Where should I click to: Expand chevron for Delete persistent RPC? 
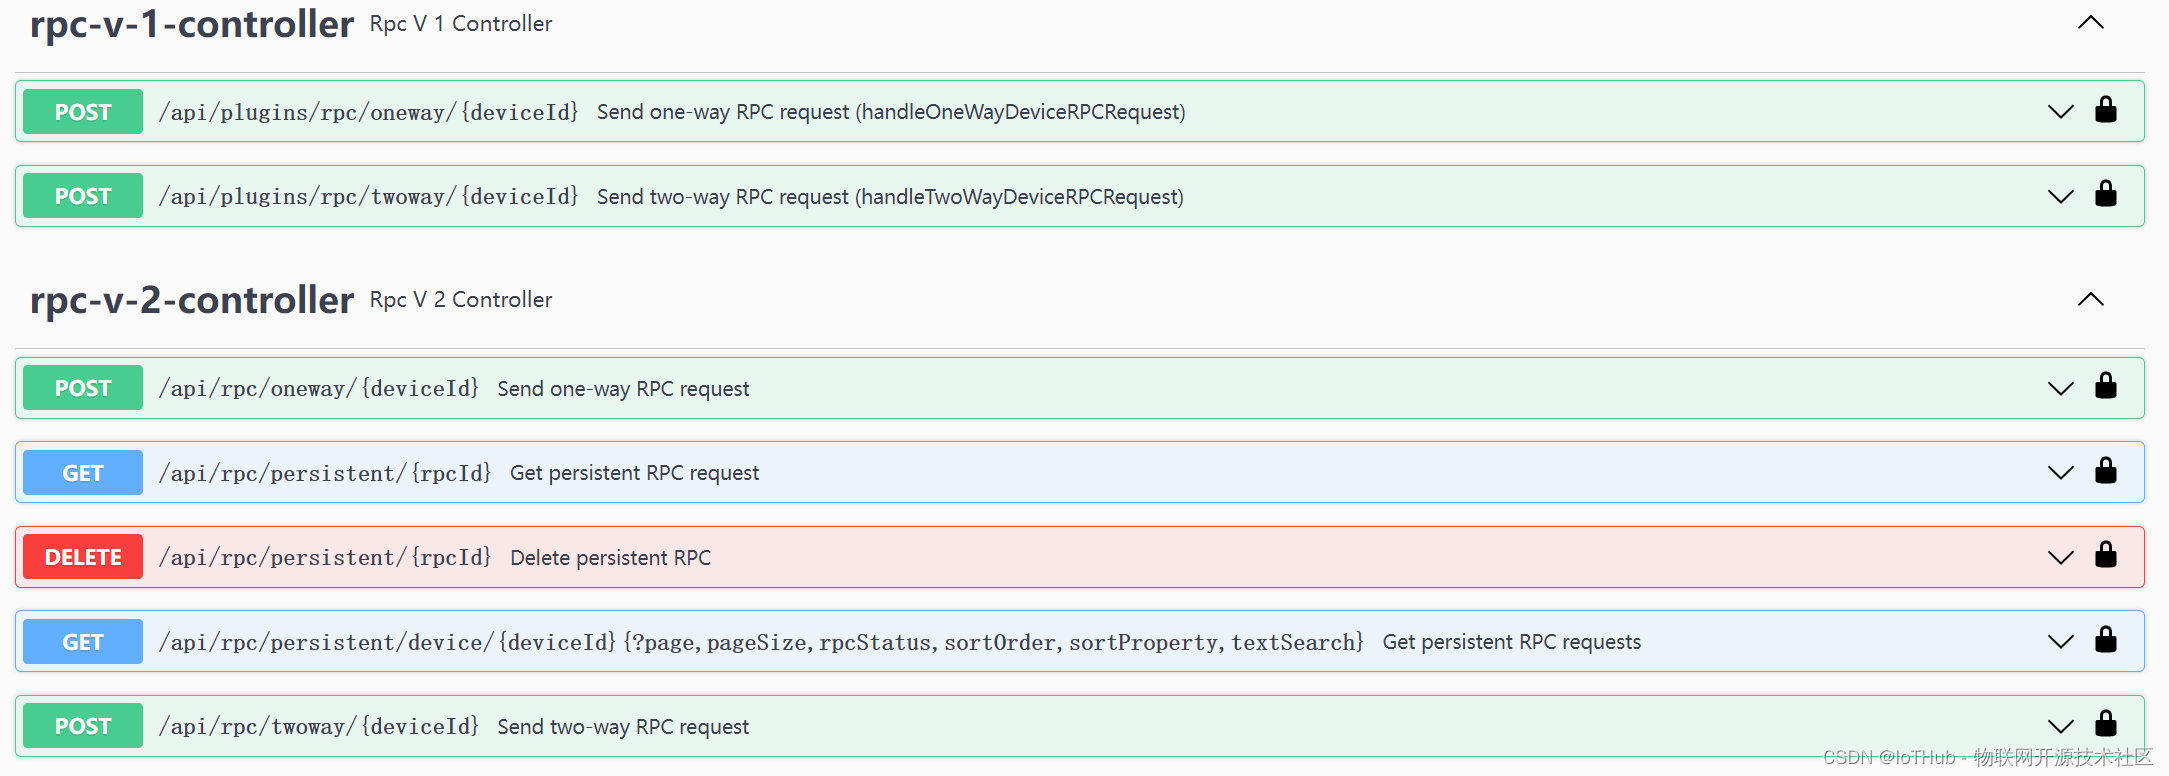pos(2060,557)
